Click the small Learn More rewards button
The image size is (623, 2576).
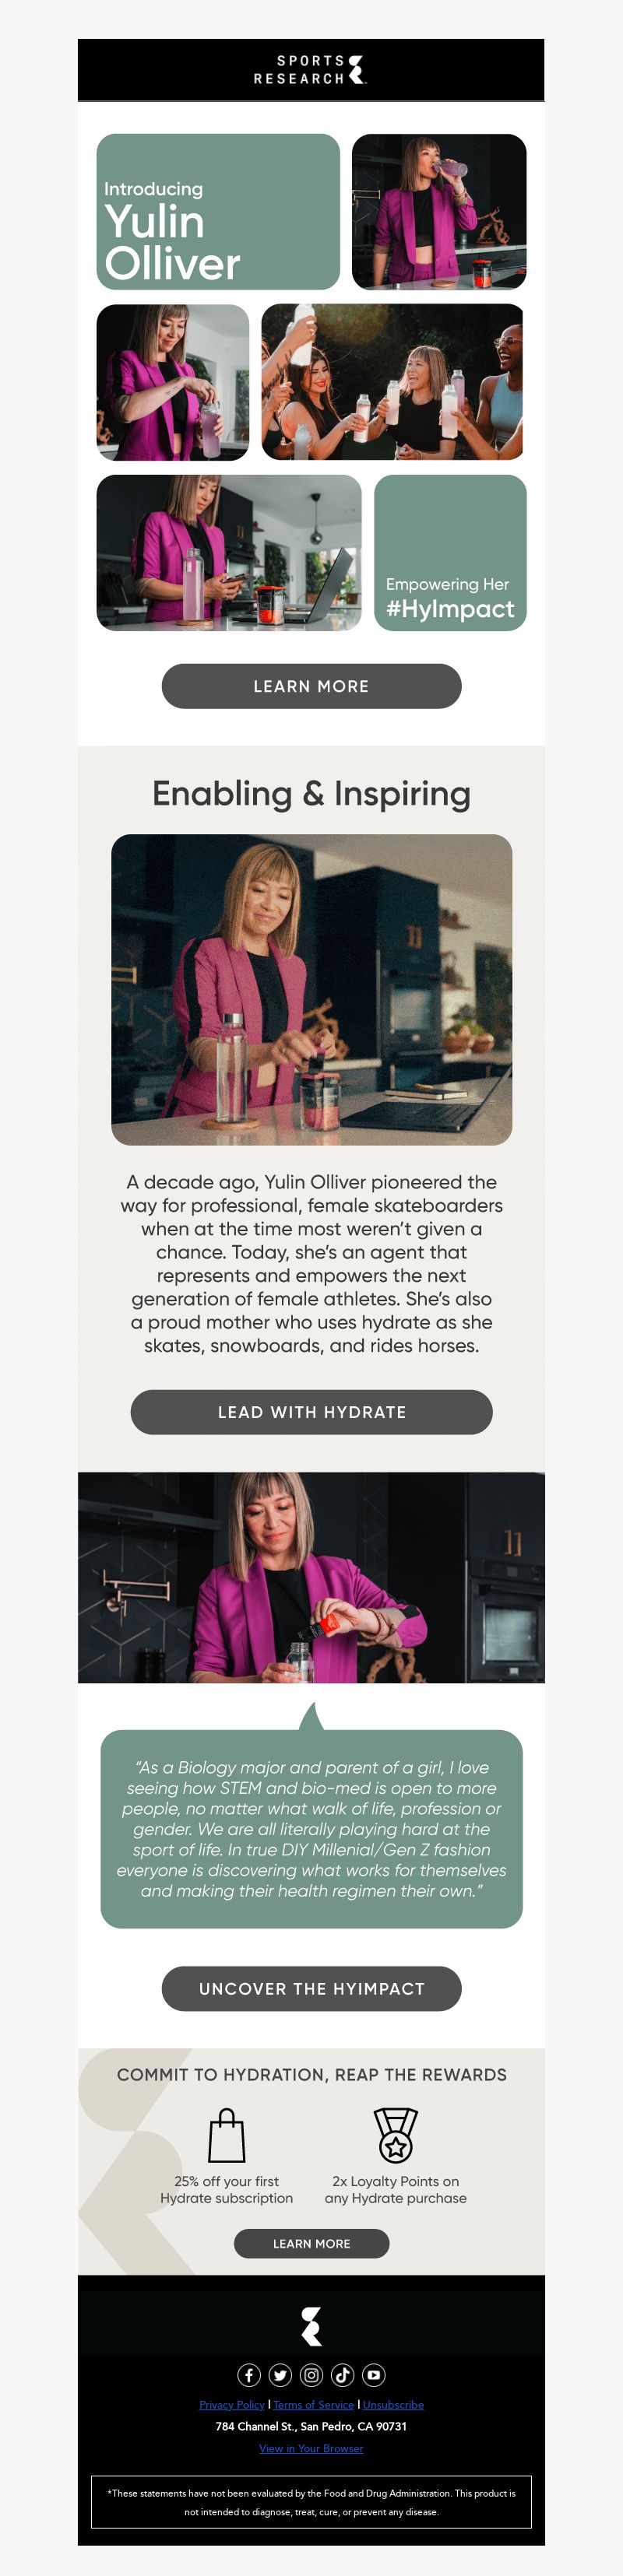click(x=311, y=2244)
